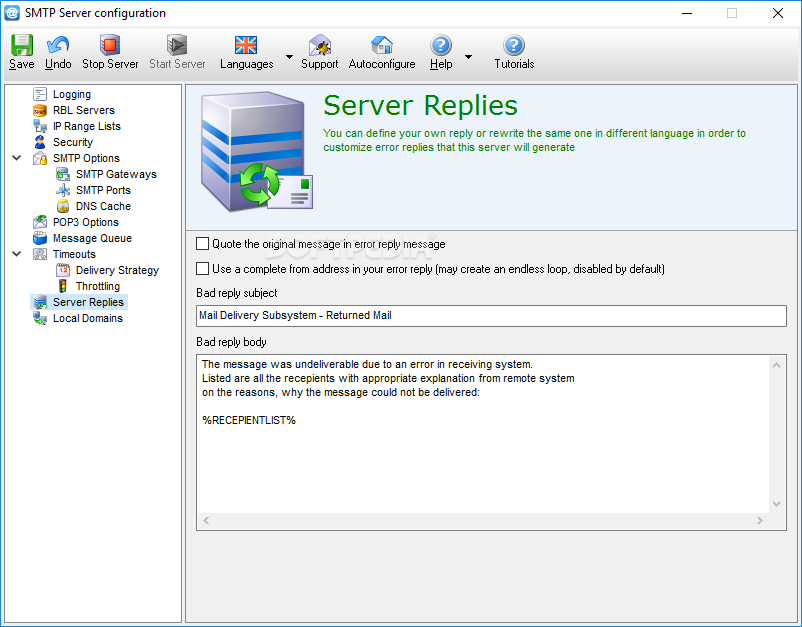
Task: Click the horizontal scrollbar right arrow
Action: (760, 520)
